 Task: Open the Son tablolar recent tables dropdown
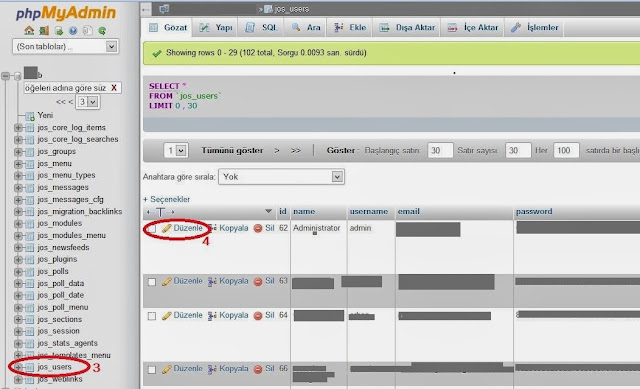tap(66, 47)
